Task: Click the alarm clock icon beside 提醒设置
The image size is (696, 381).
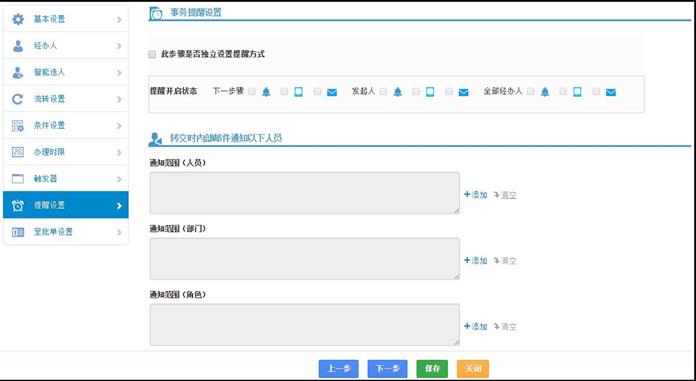Action: pos(18,205)
